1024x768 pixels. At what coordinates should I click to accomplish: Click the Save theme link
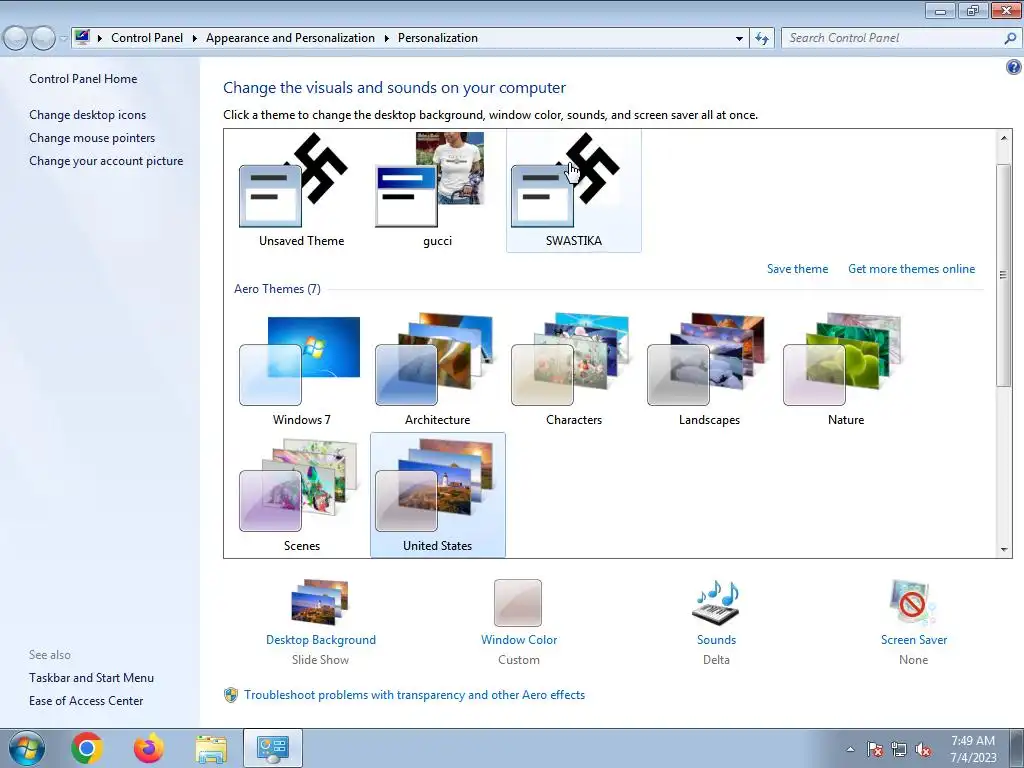pyautogui.click(x=797, y=269)
